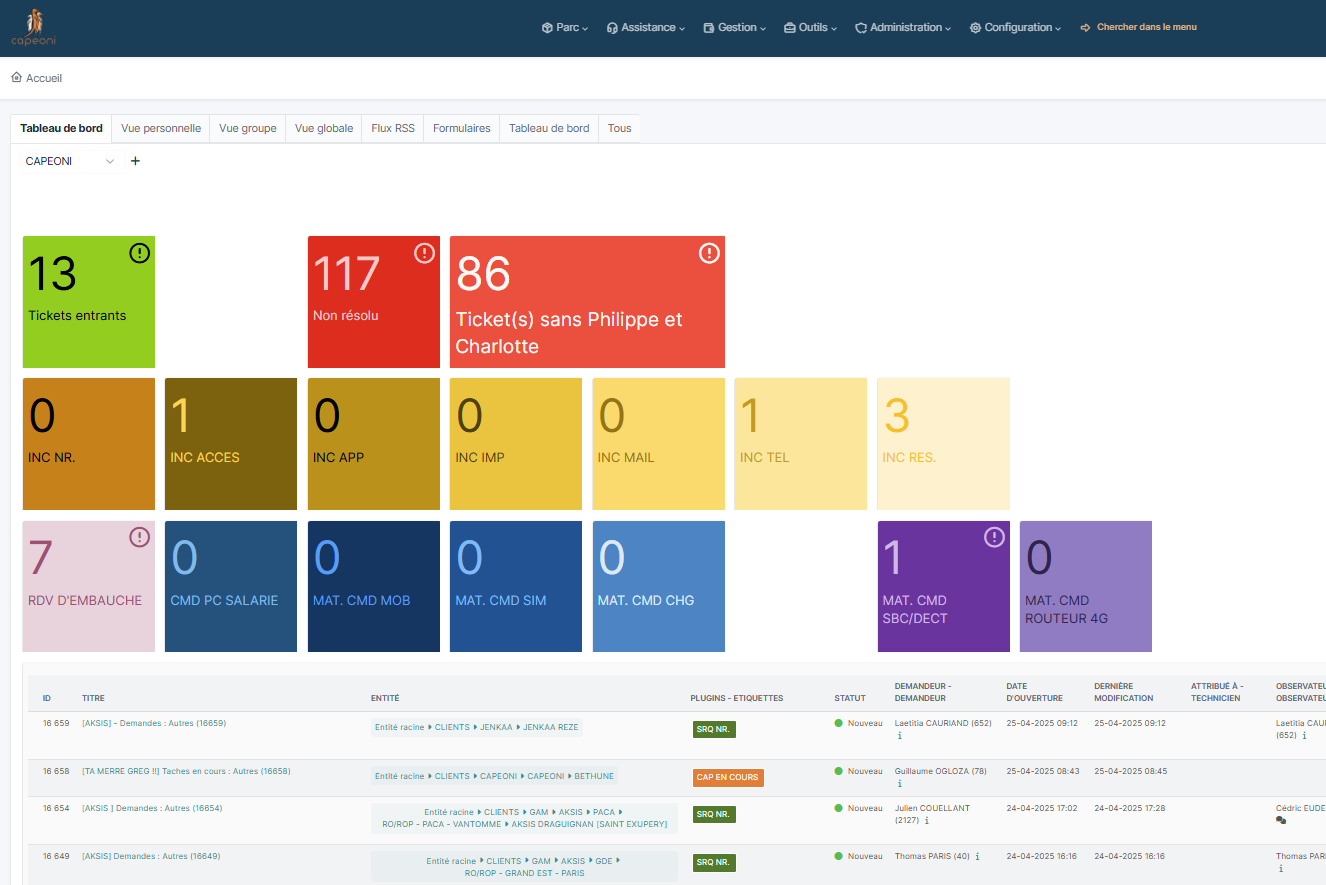The image size is (1326, 885).
Task: Open the Assistance menu
Action: pyautogui.click(x=646, y=28)
